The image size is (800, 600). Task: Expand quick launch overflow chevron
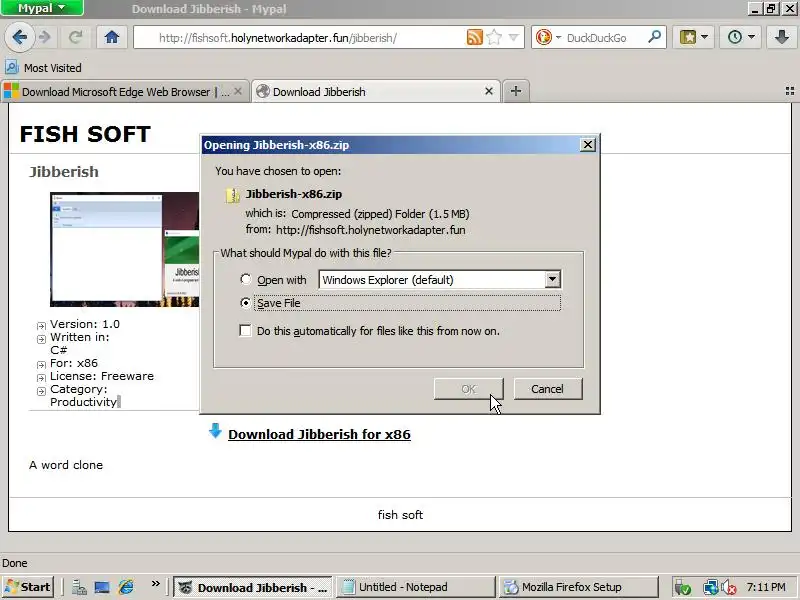(x=156, y=584)
